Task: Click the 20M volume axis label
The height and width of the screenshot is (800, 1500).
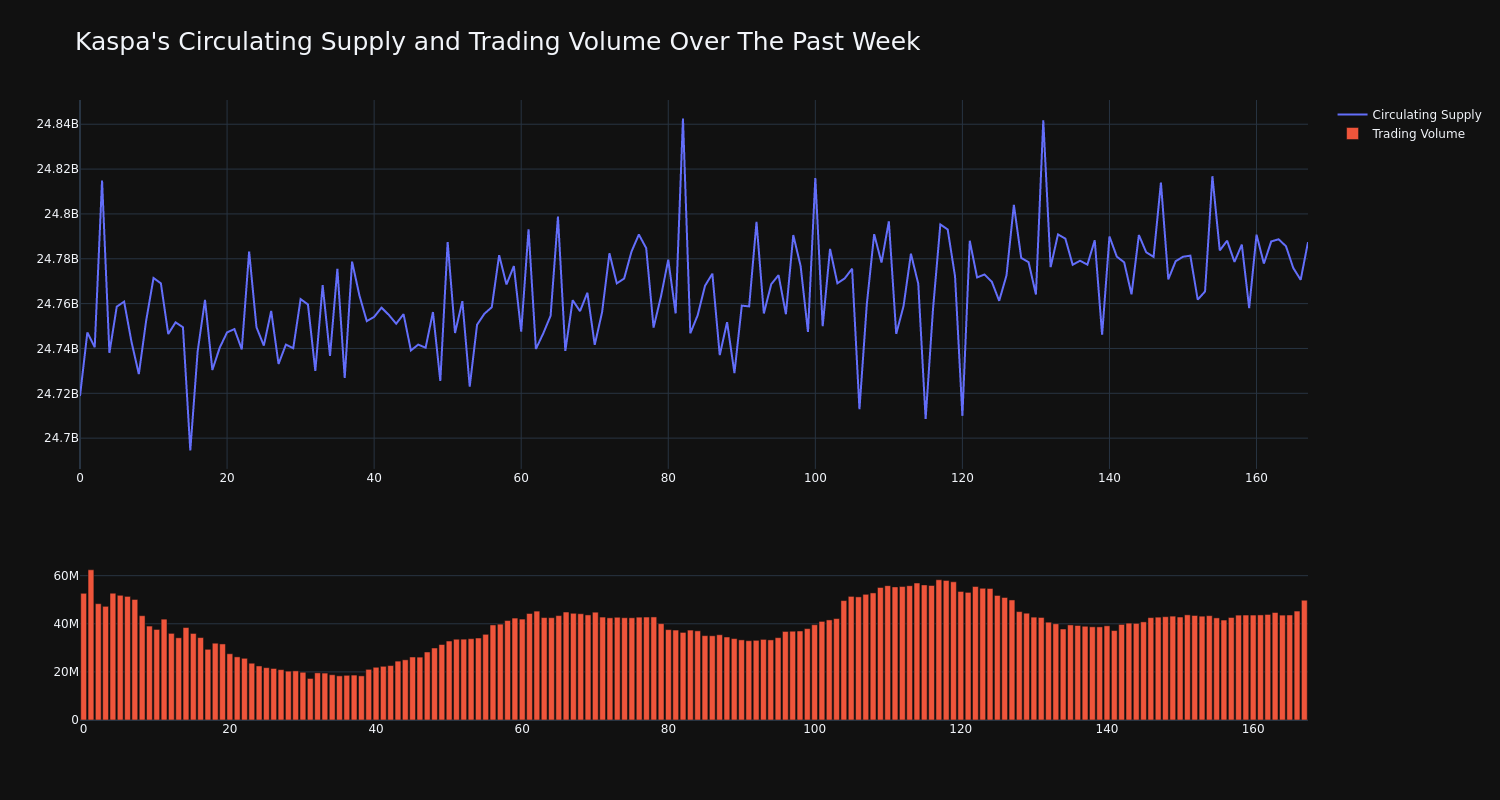Action: (x=66, y=672)
